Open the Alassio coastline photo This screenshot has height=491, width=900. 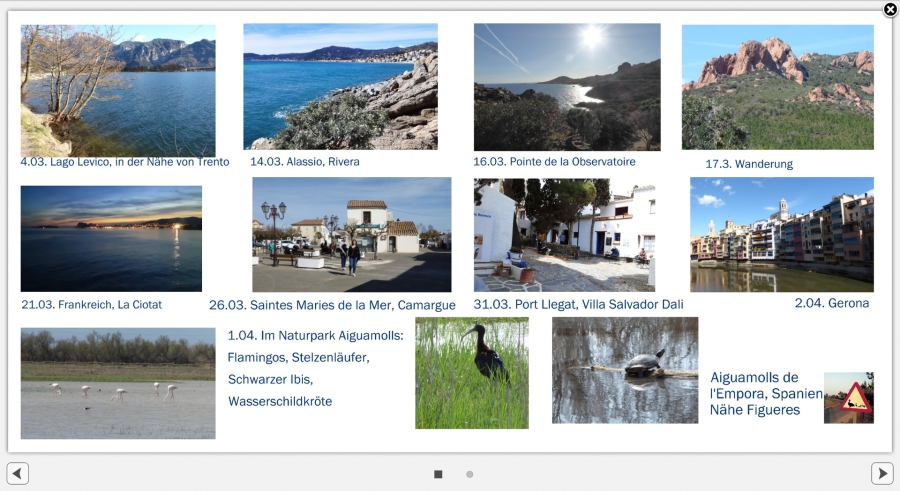340,87
